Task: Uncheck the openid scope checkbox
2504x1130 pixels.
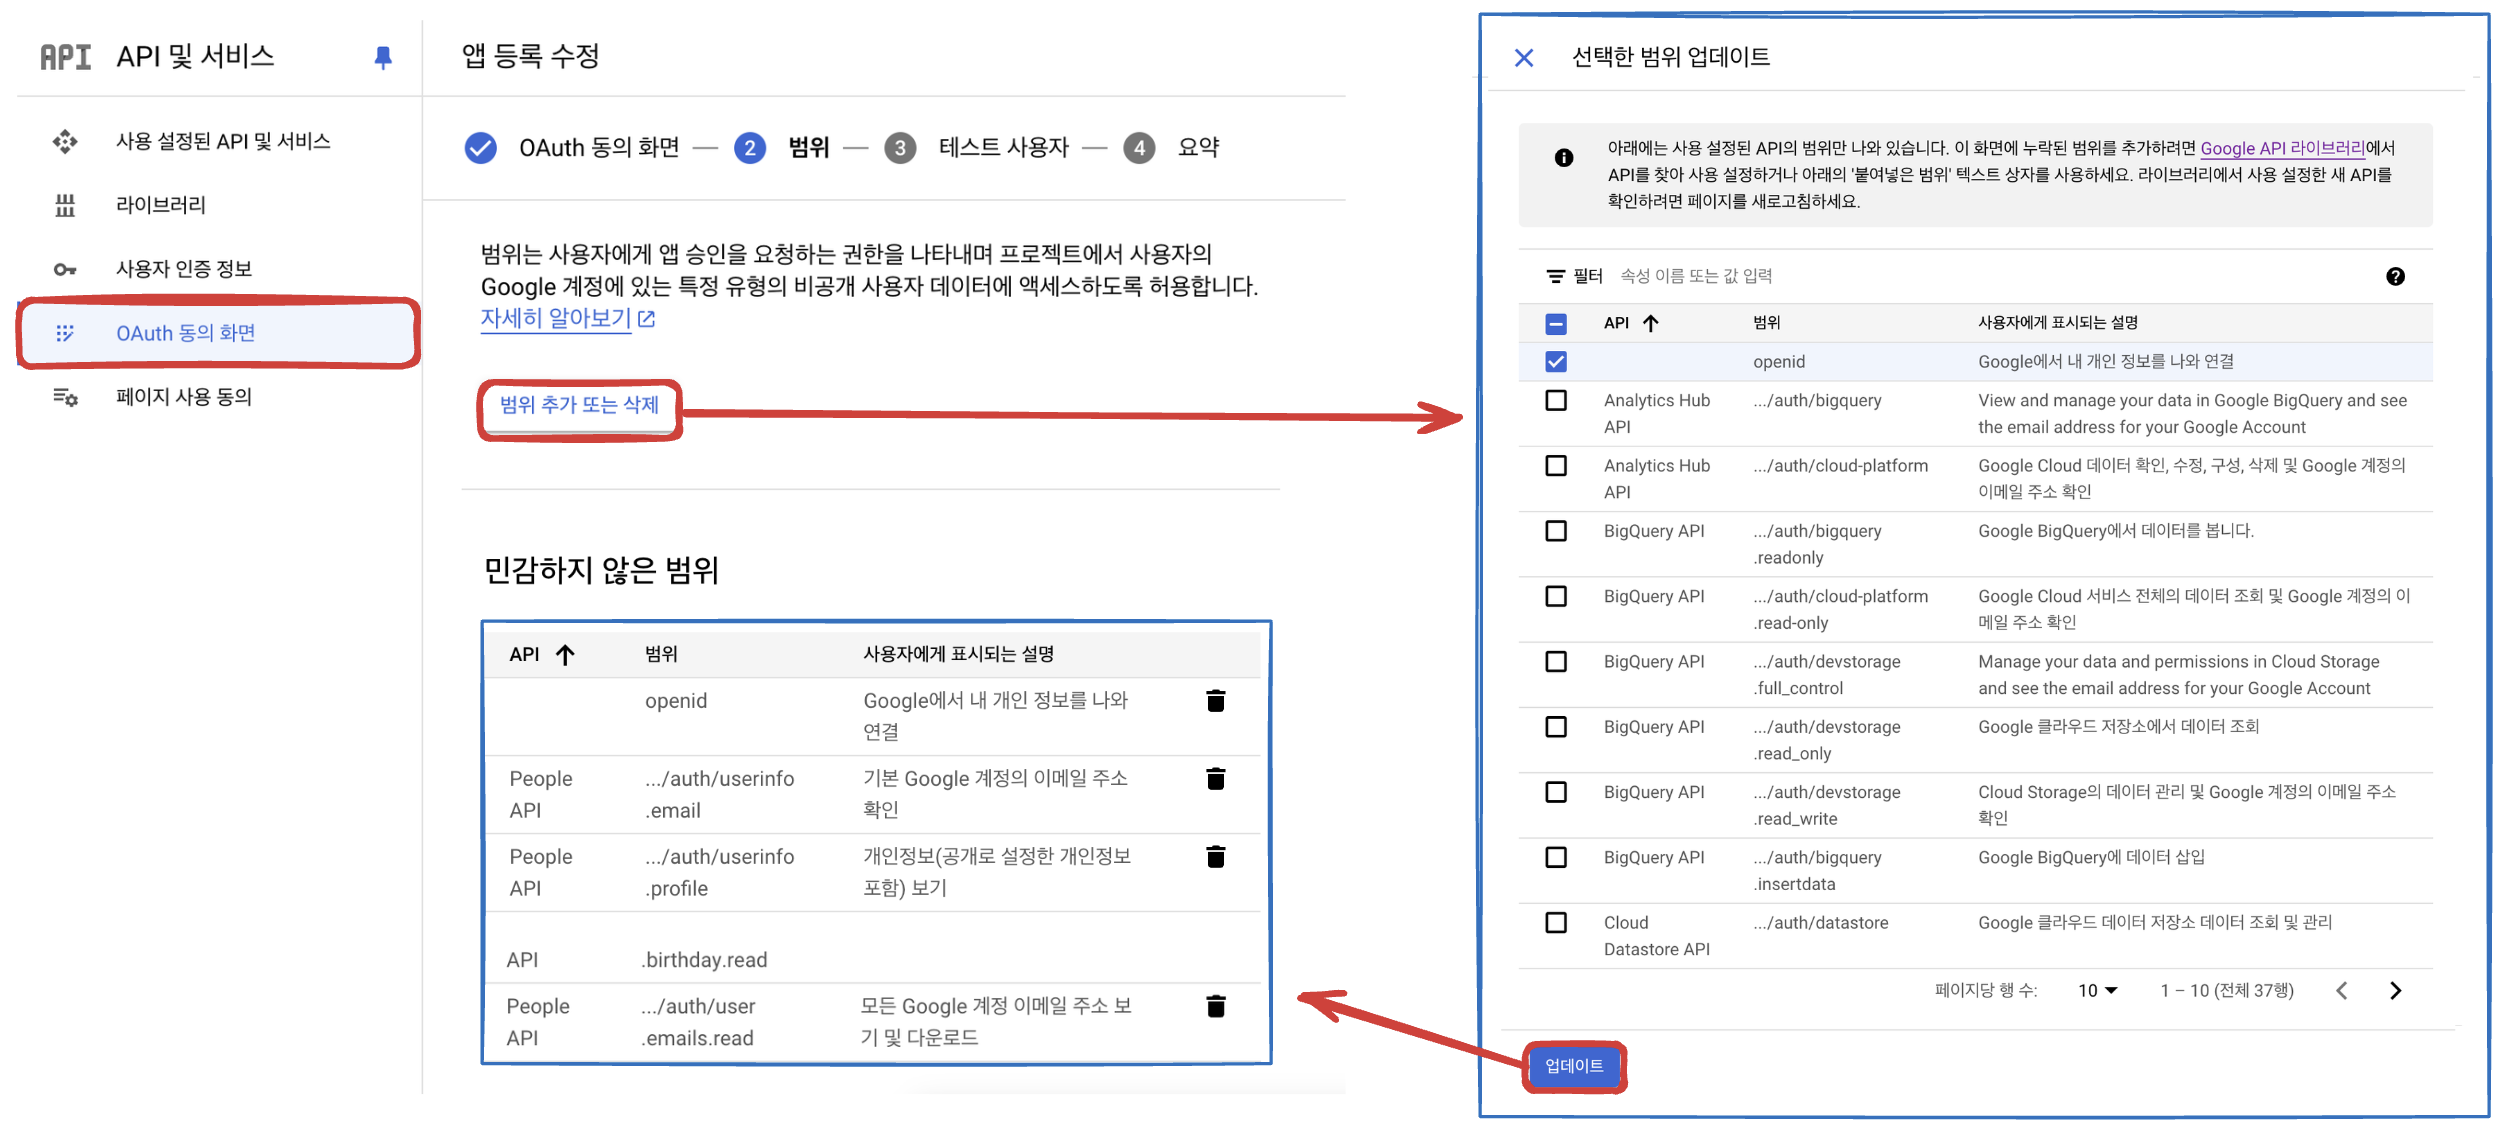Action: 1555,362
